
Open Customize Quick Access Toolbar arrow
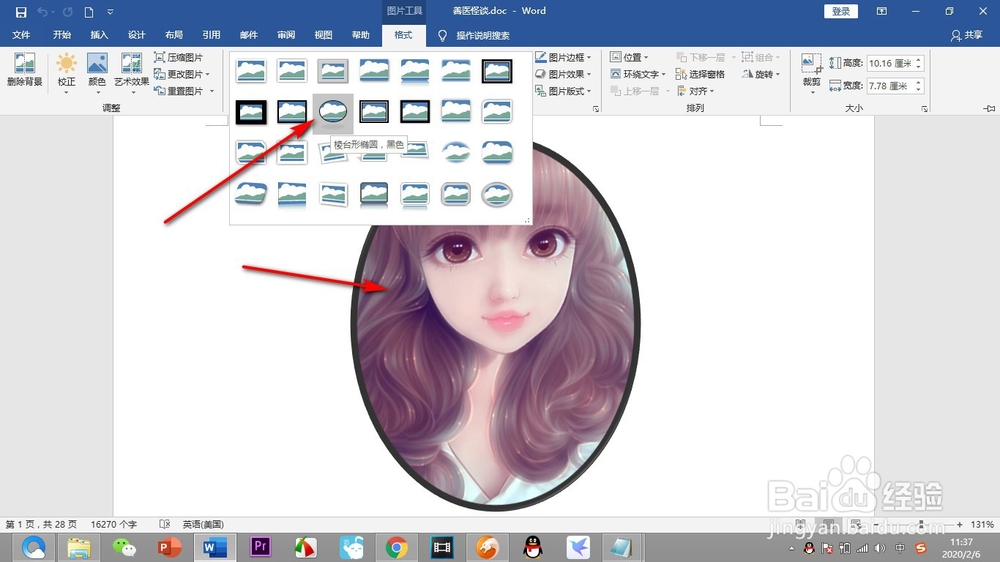point(110,11)
